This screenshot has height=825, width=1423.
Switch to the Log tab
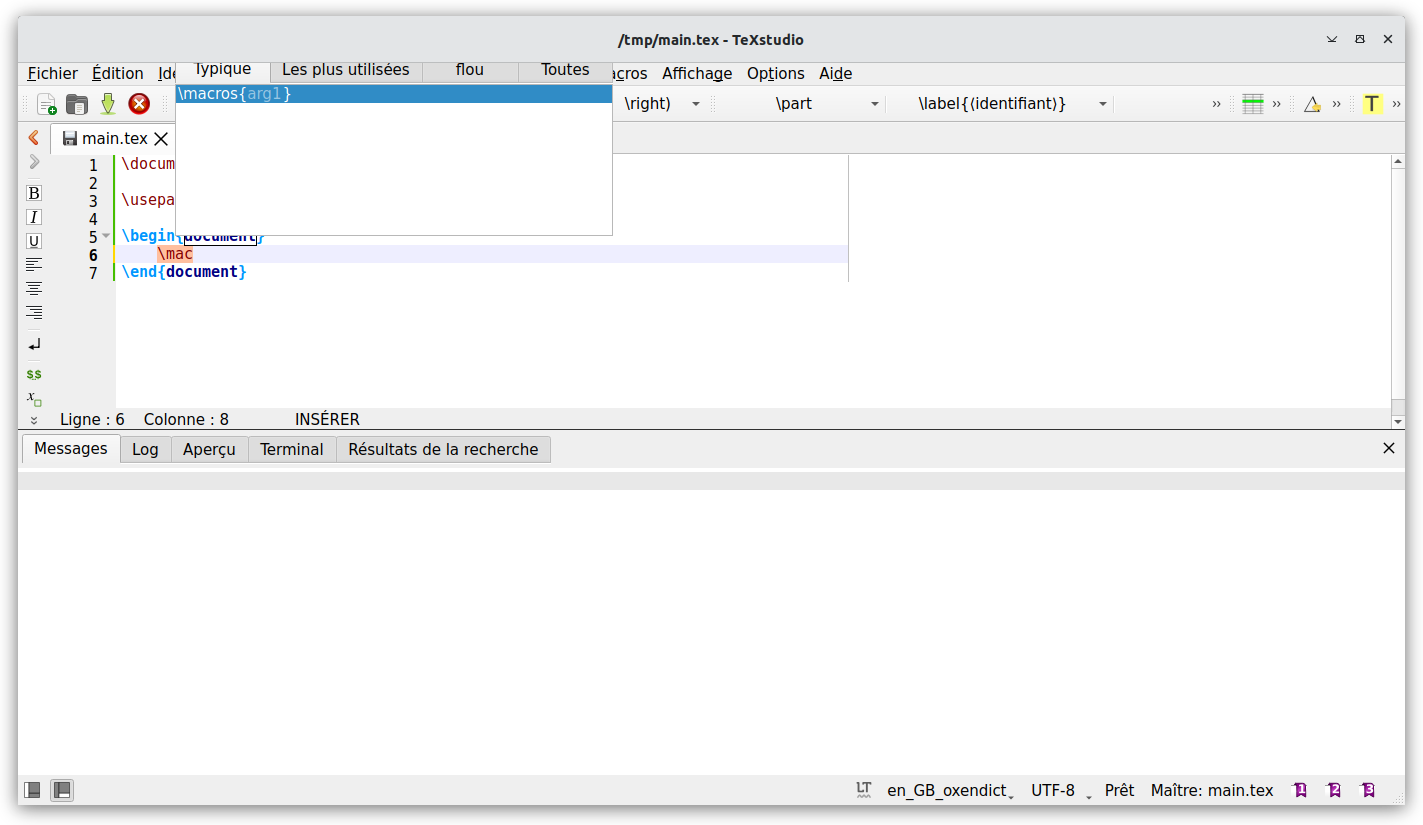[145, 449]
